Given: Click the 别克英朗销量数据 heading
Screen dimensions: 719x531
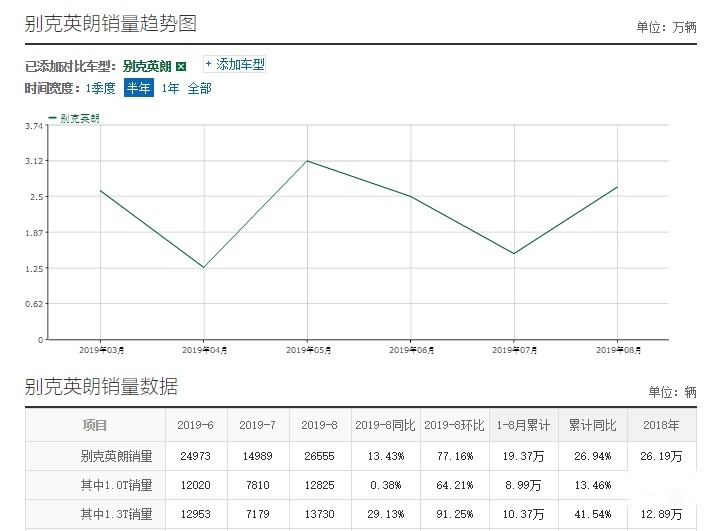Looking at the screenshot, I should [x=101, y=387].
